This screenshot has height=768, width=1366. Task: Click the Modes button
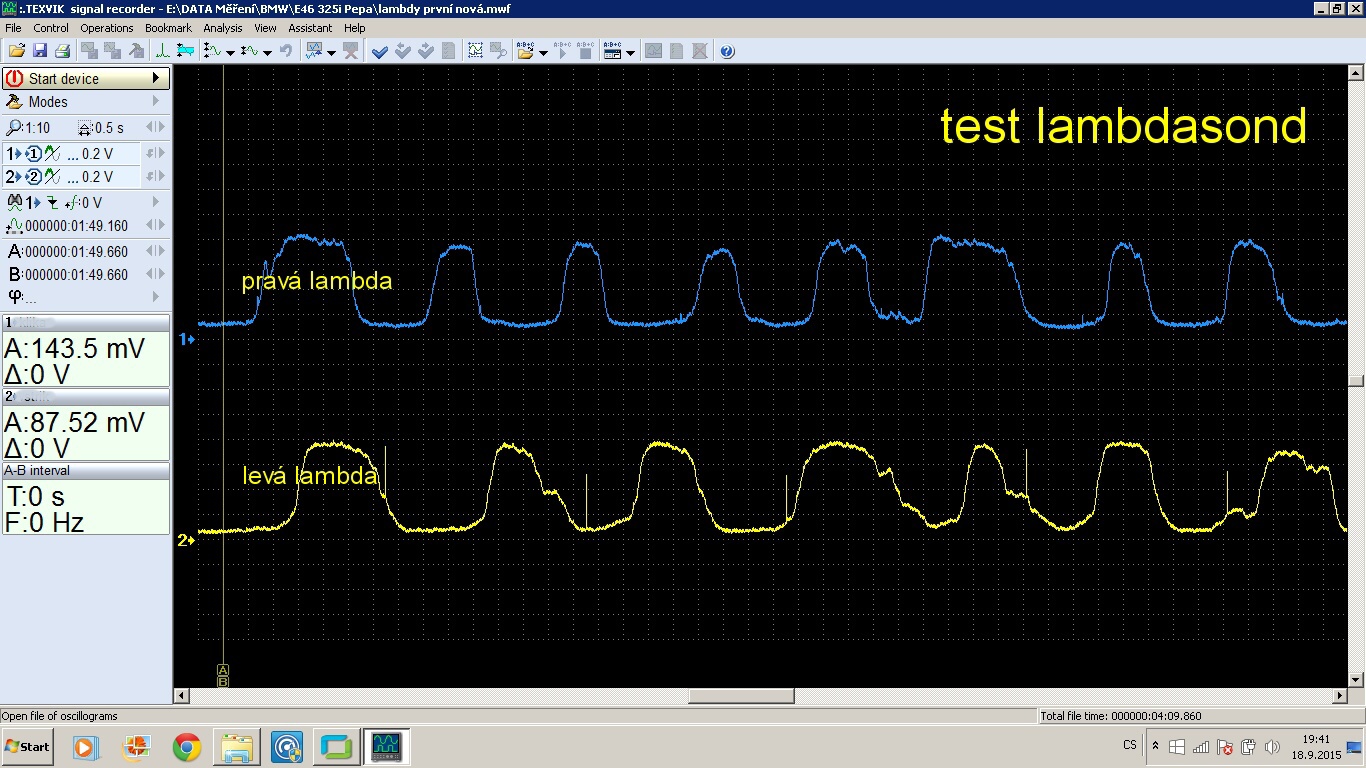(86, 101)
